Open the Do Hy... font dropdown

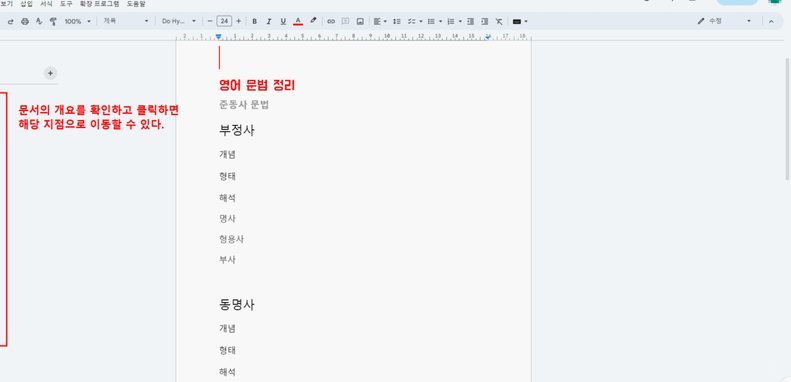(x=179, y=21)
